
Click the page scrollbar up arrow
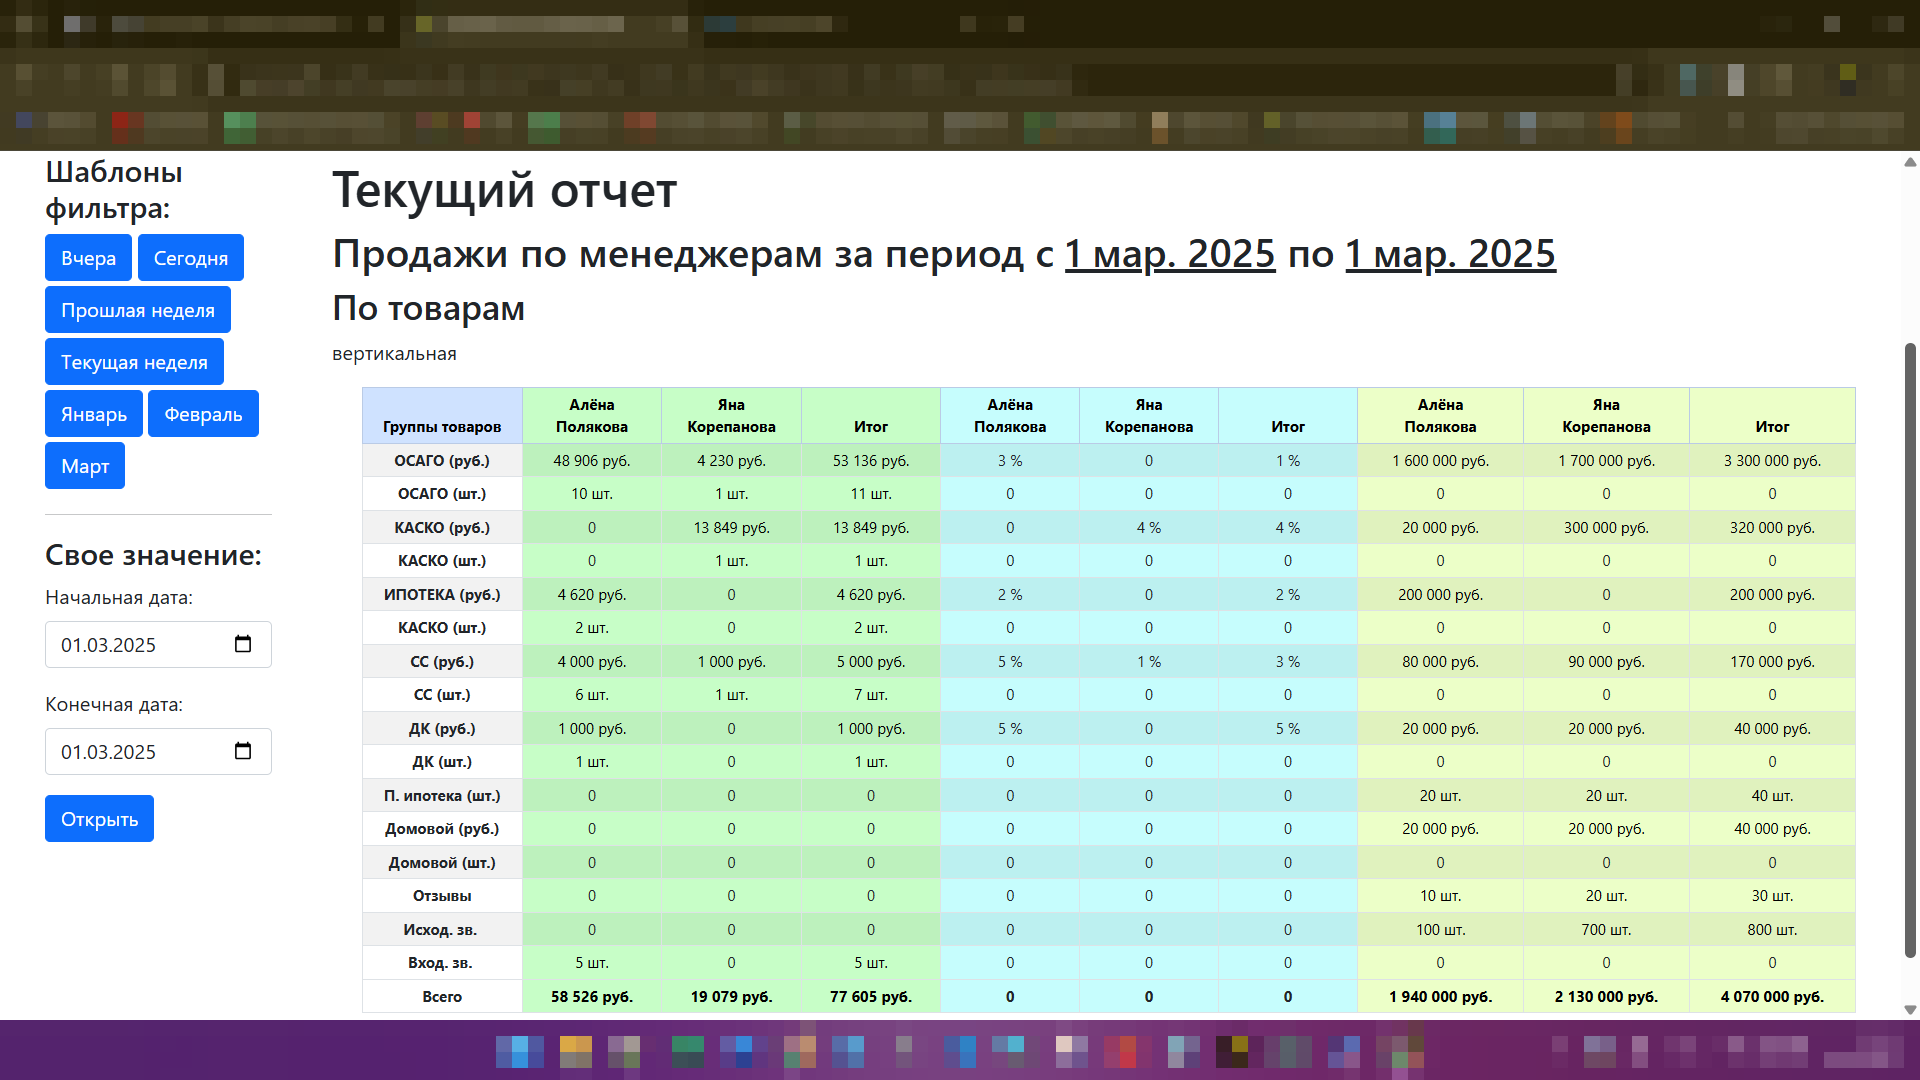tap(1910, 162)
